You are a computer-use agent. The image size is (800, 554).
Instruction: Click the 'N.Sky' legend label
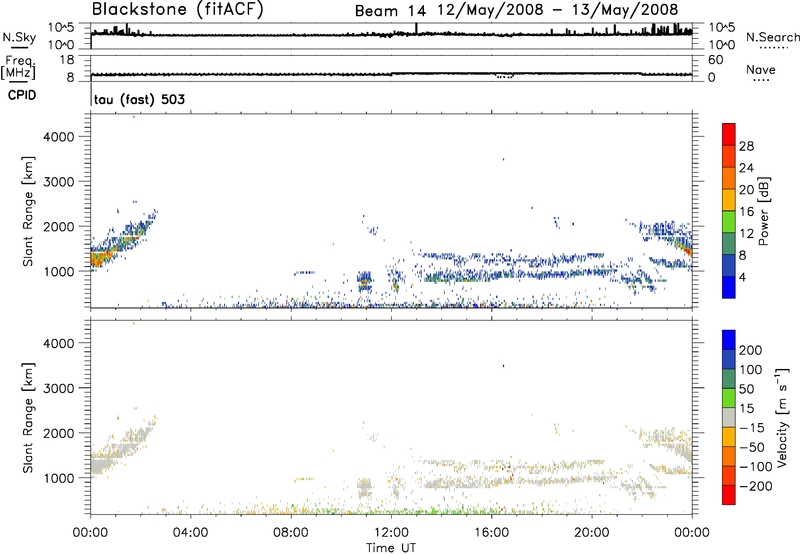pos(19,37)
